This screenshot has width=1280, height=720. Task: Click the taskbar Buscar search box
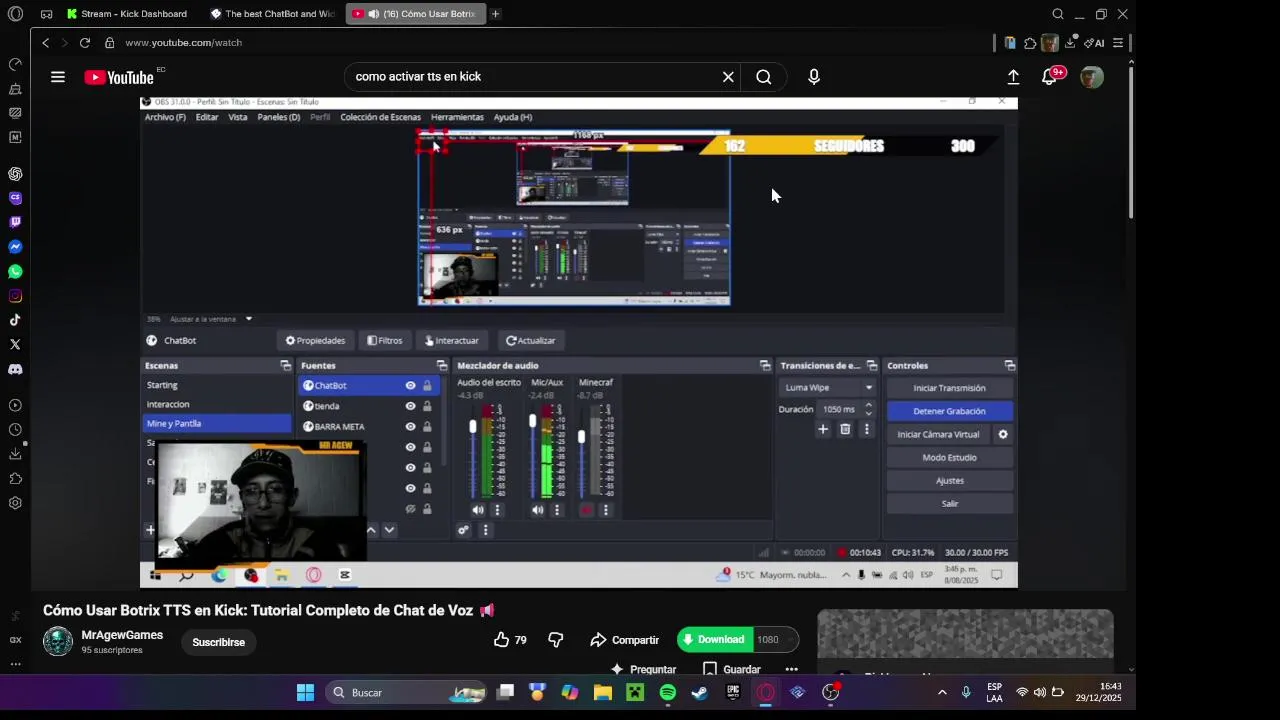(x=407, y=692)
